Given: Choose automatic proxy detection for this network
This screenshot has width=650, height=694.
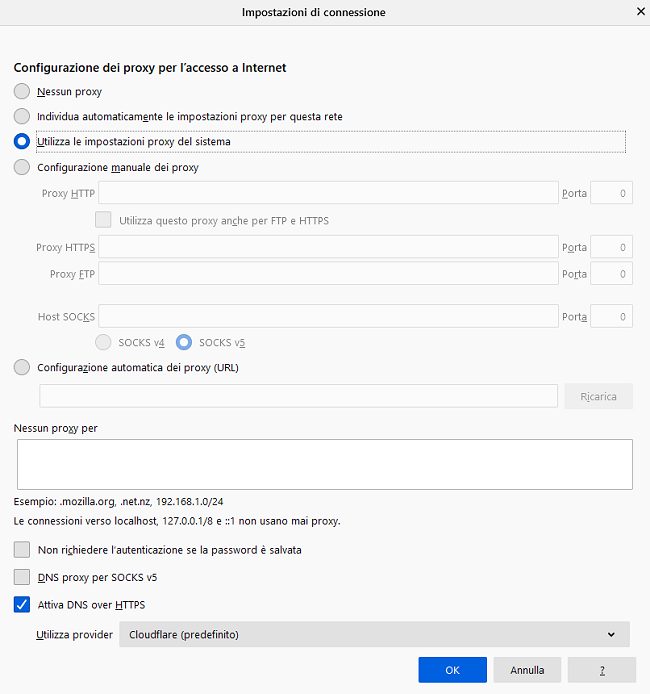Looking at the screenshot, I should (22, 116).
